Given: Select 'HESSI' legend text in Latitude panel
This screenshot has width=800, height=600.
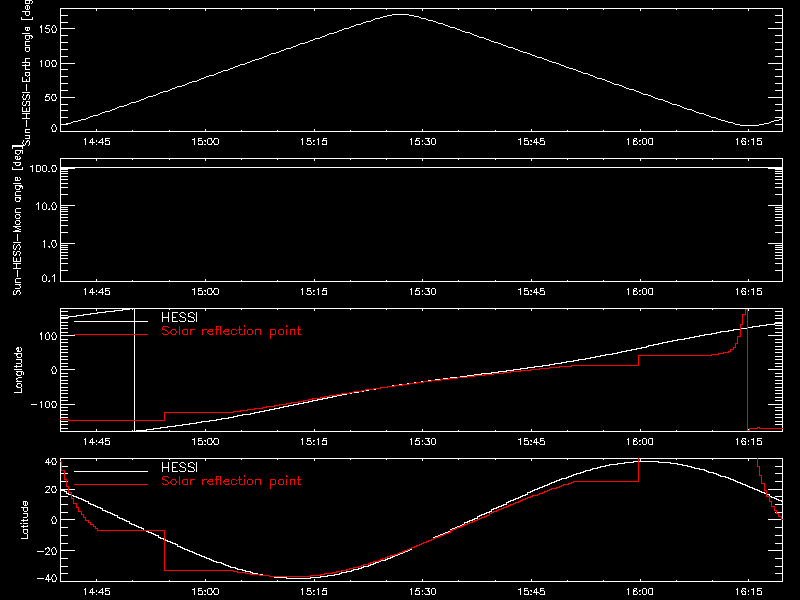Looking at the screenshot, I should click(179, 467).
